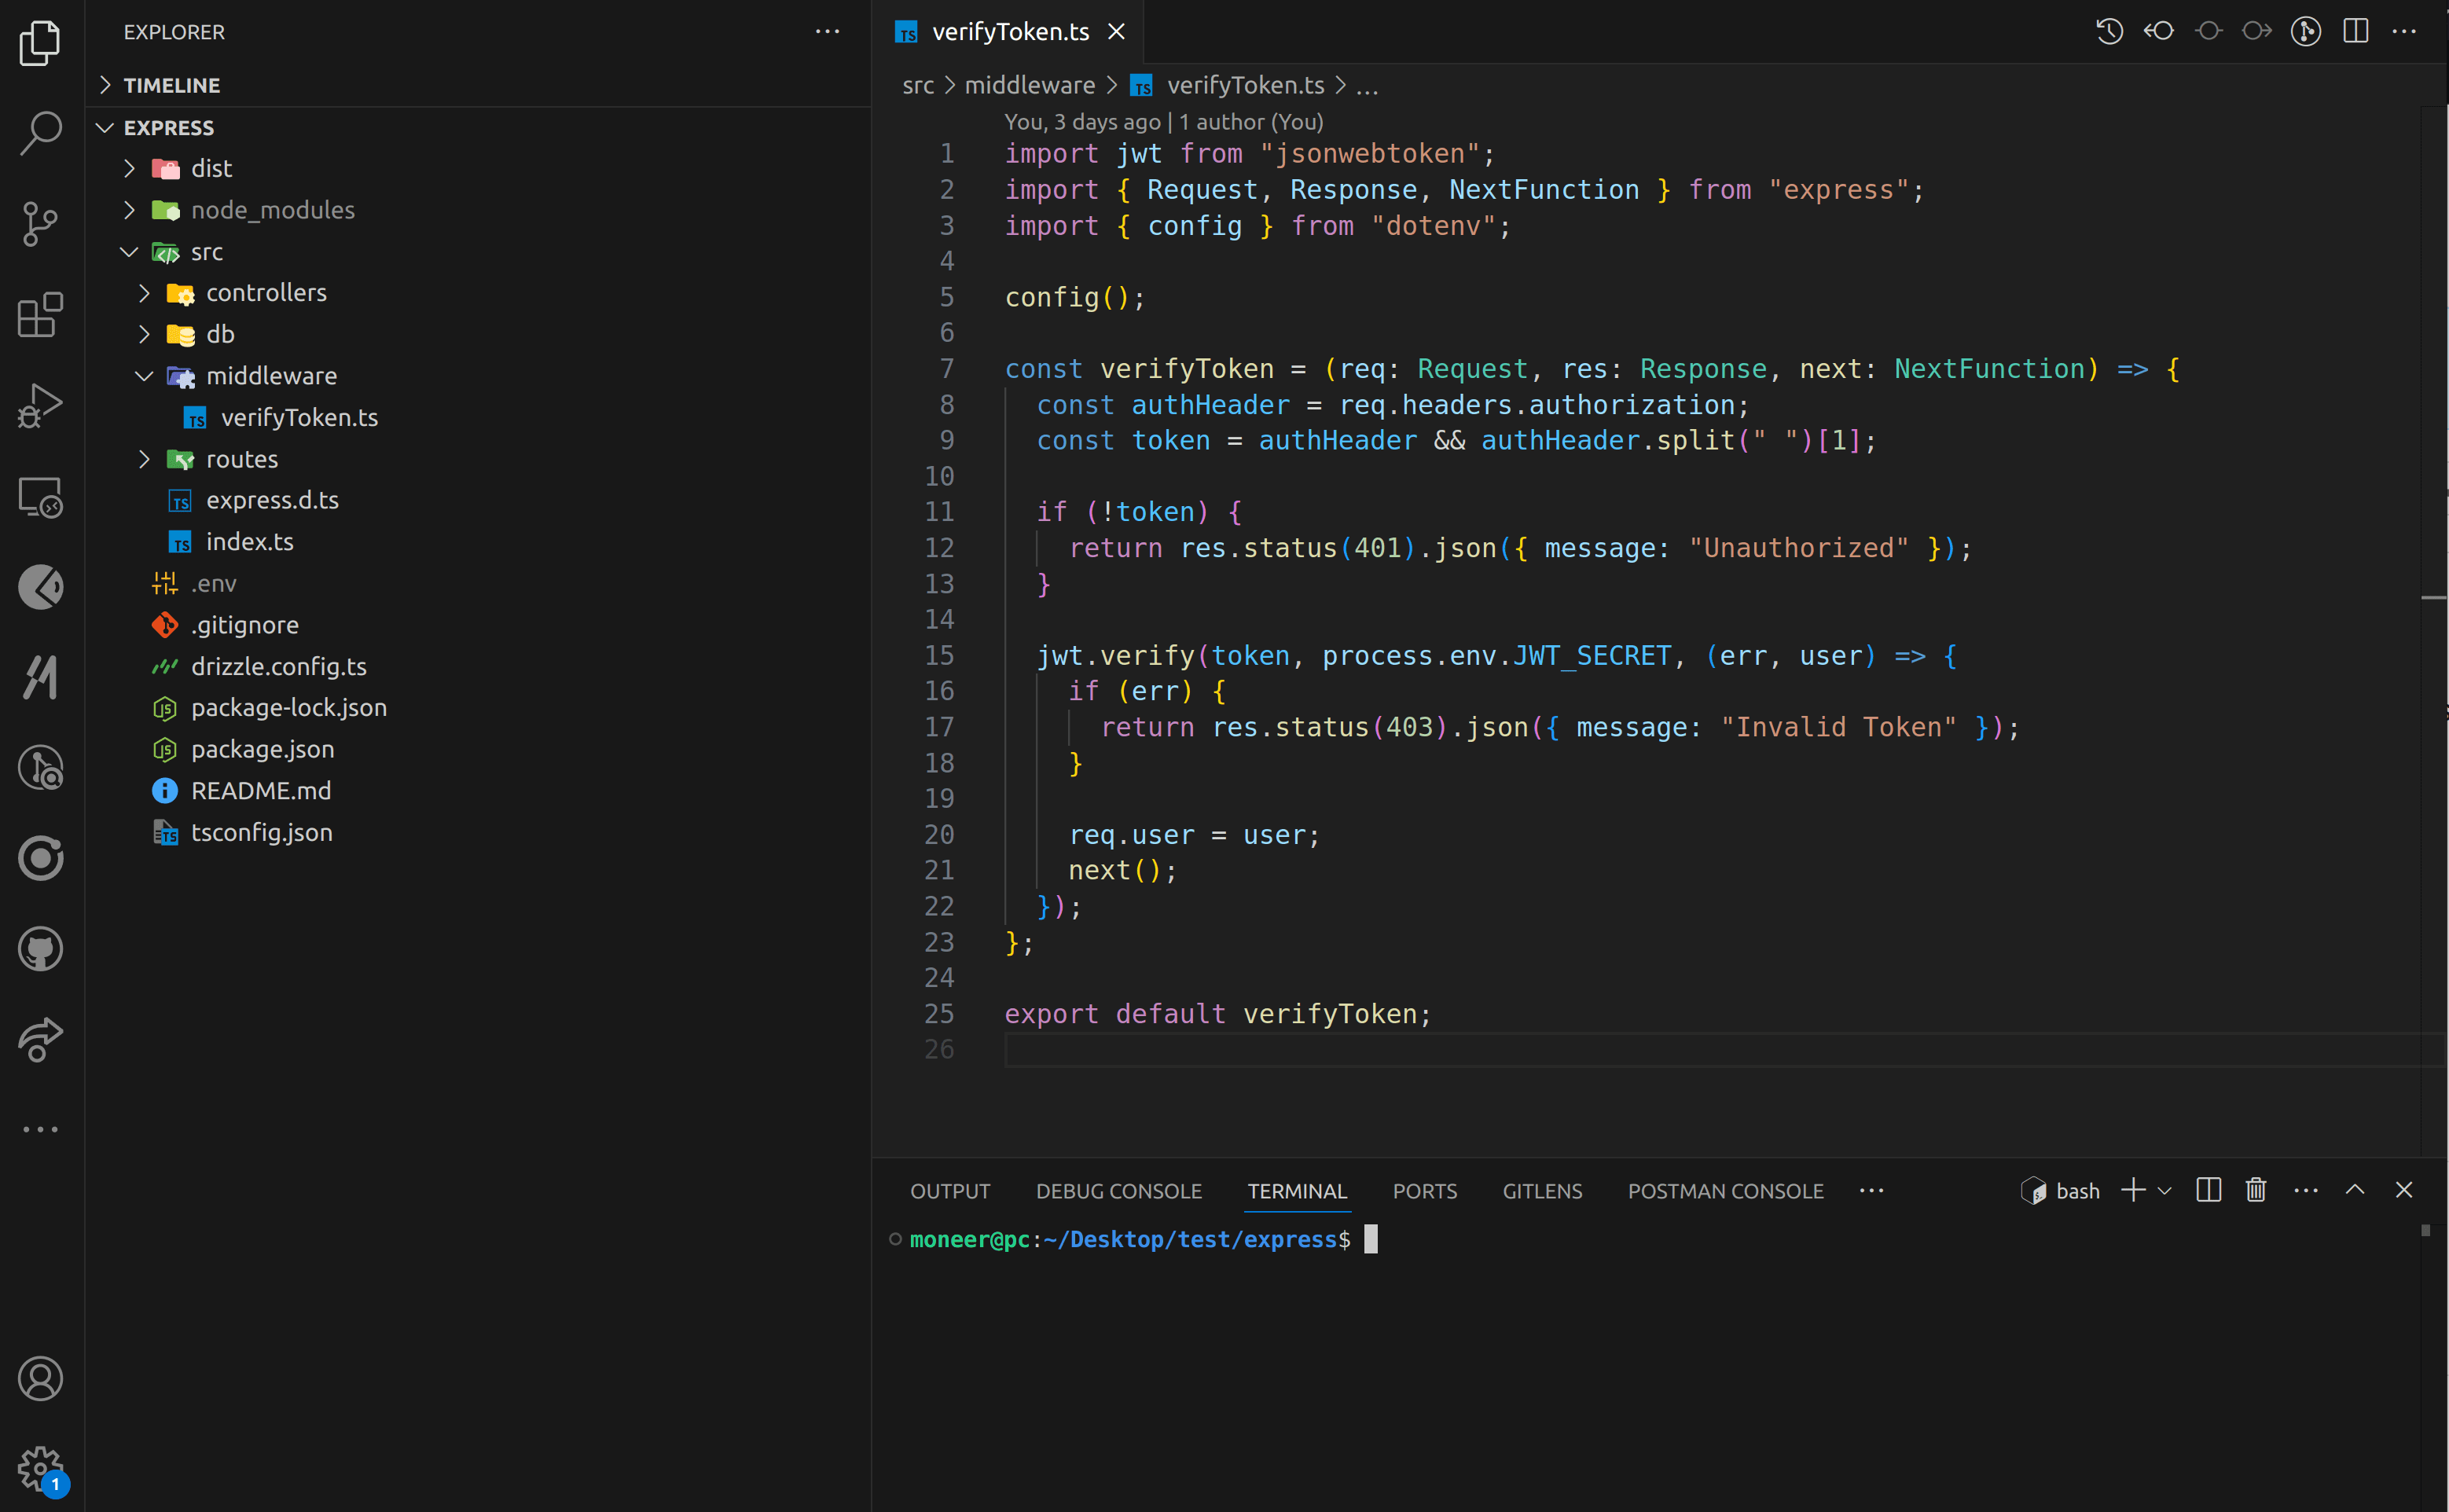Show more panel tabs ellipsis
This screenshot has width=2449, height=1512.
[1871, 1191]
